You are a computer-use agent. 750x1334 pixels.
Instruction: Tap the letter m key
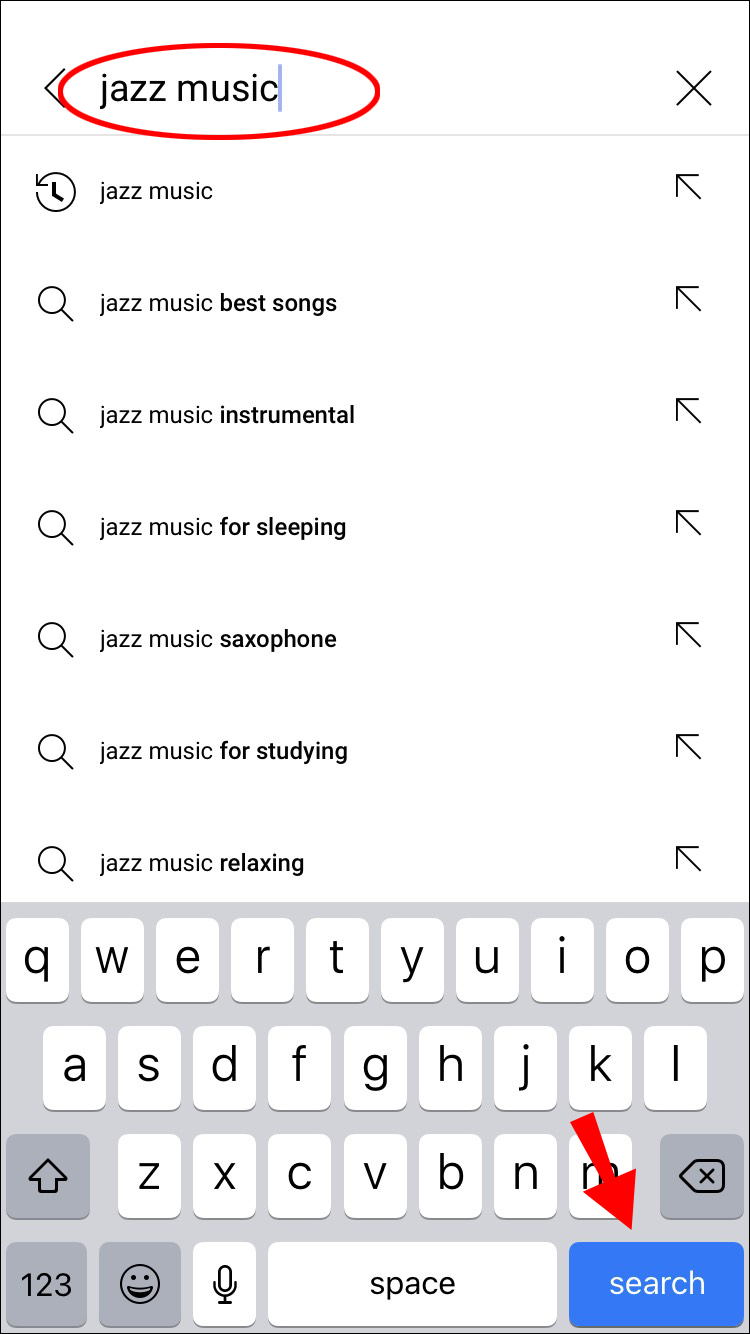pos(600,1176)
